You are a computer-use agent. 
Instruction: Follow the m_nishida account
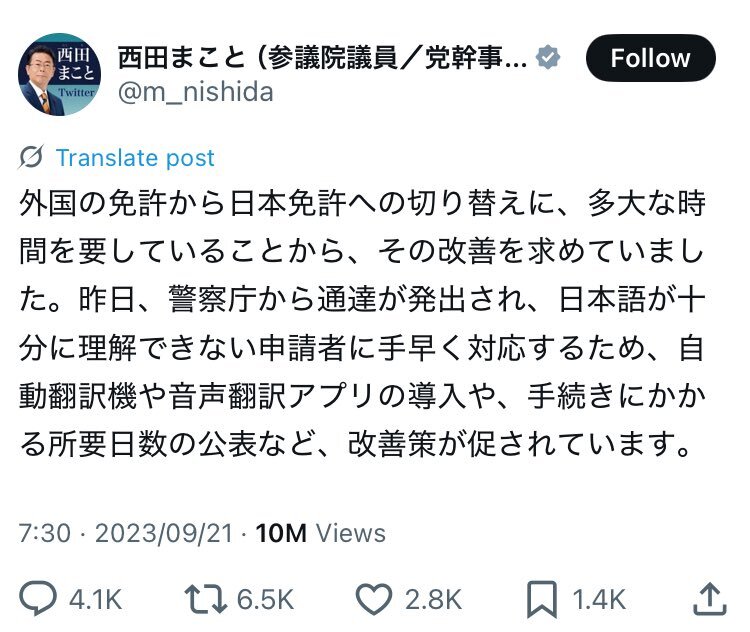(650, 58)
